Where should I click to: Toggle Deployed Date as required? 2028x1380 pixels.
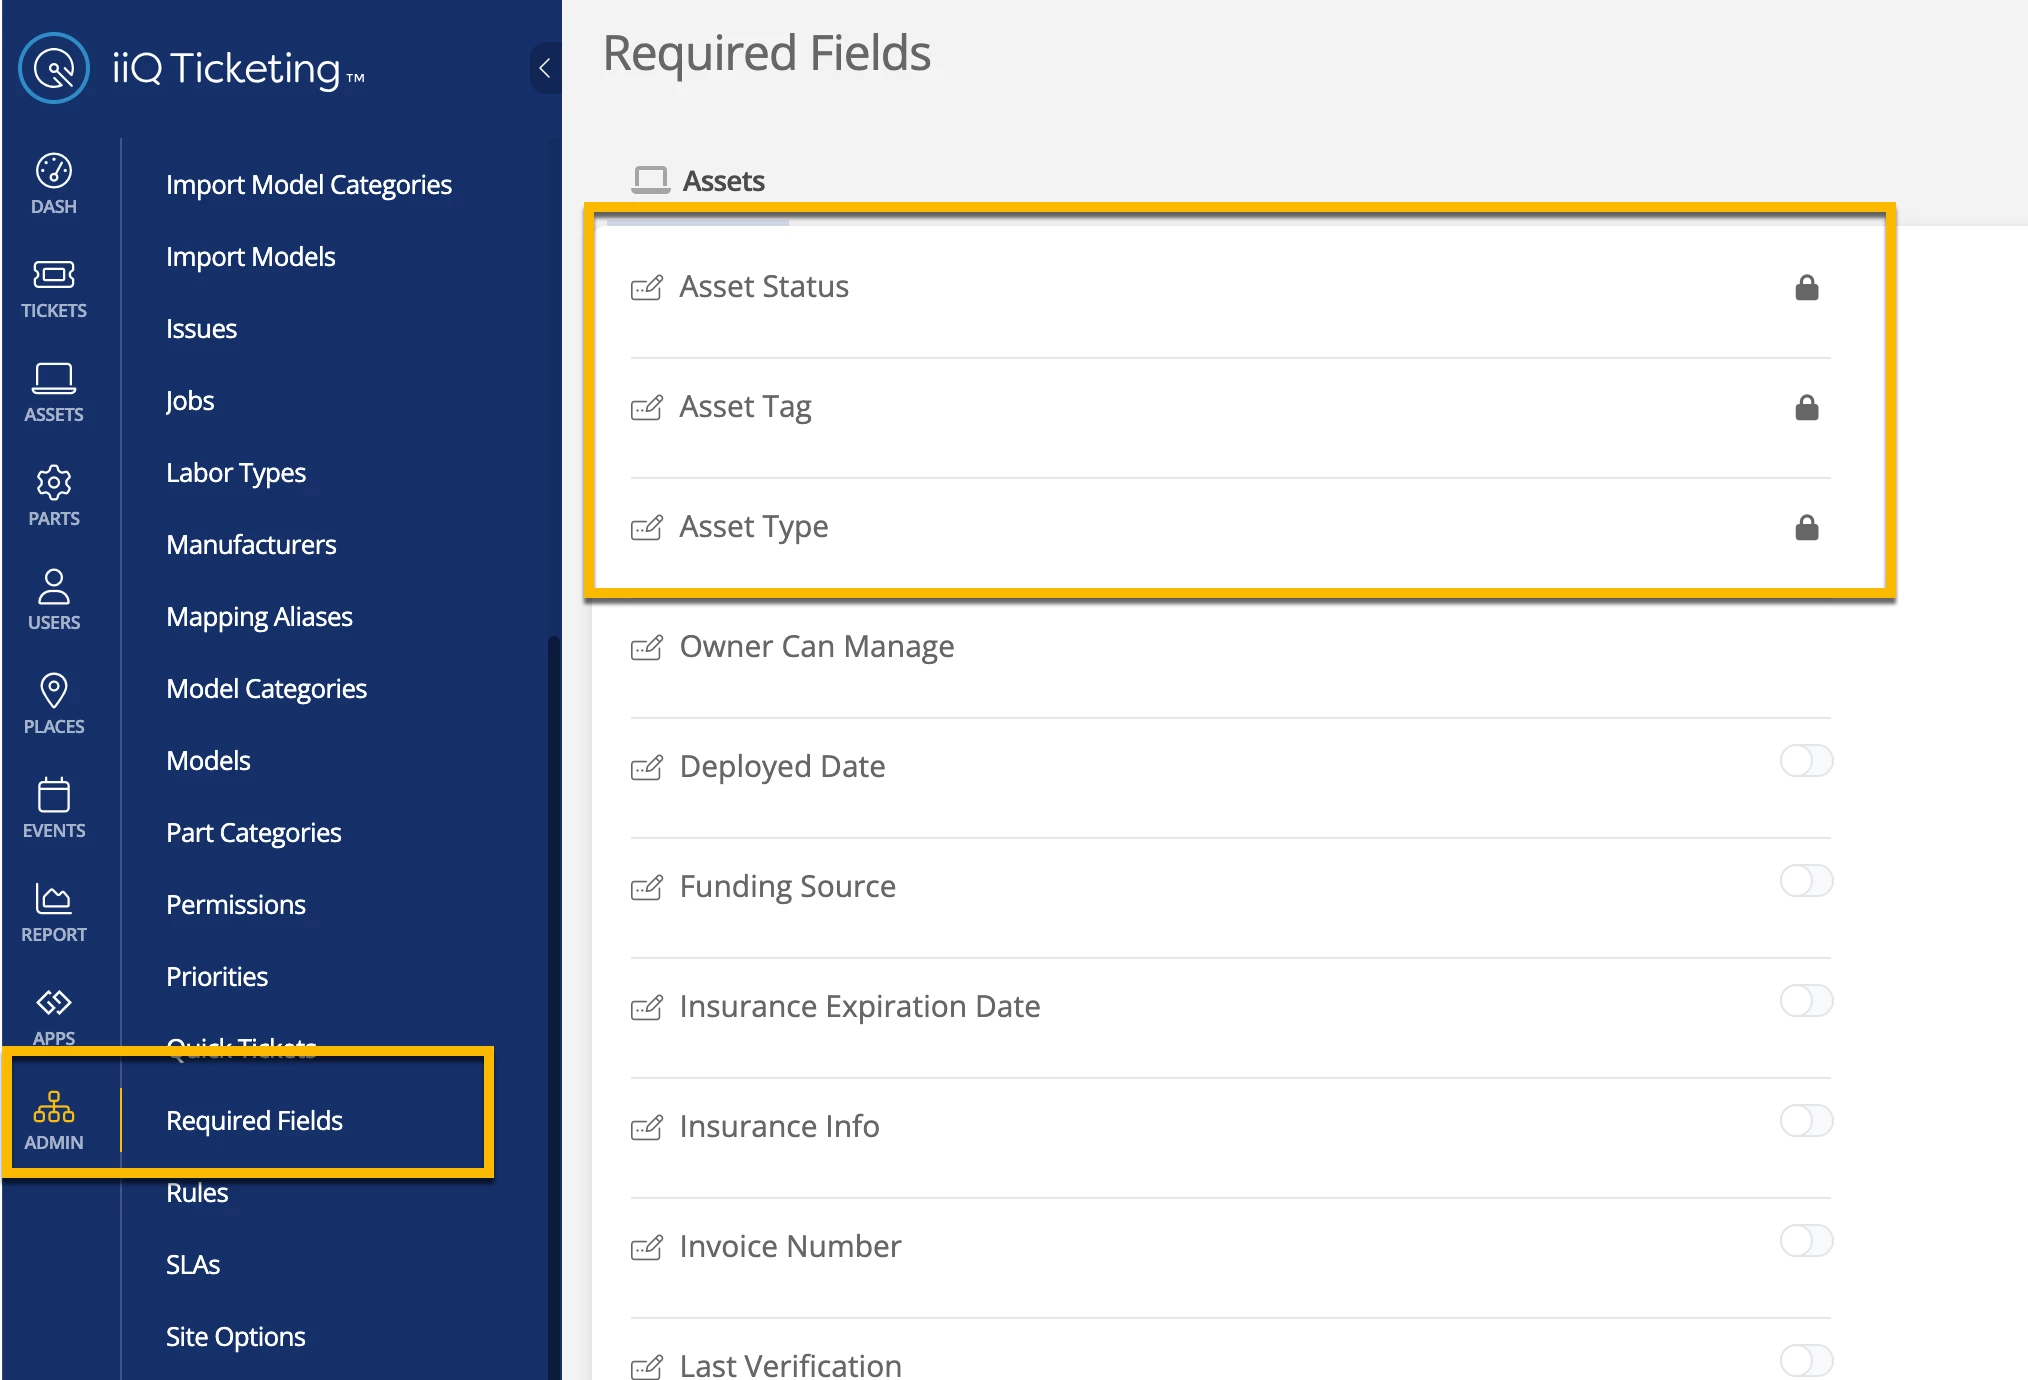click(1806, 761)
